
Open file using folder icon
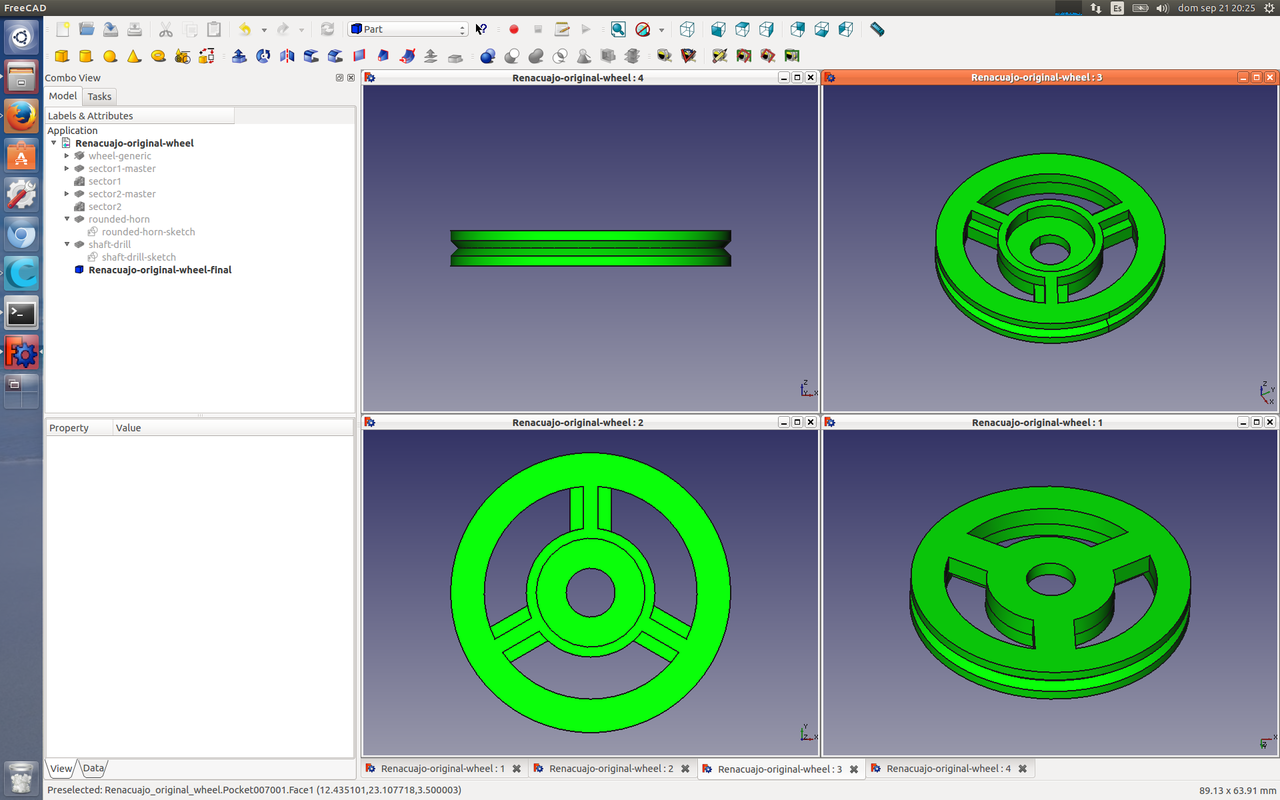87,30
